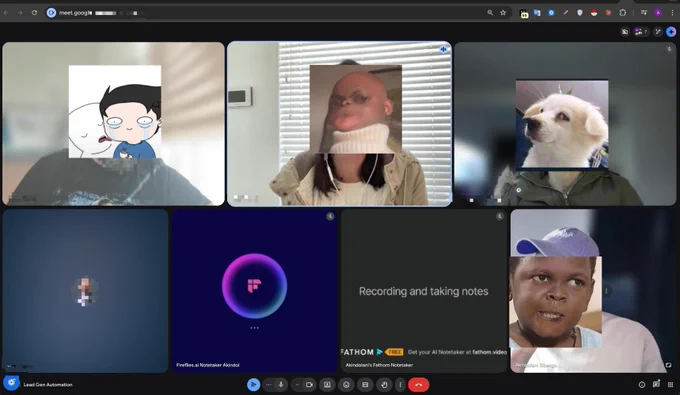The height and width of the screenshot is (395, 680).
Task: Click the zoom magnifier icon in the address bar
Action: (x=490, y=13)
